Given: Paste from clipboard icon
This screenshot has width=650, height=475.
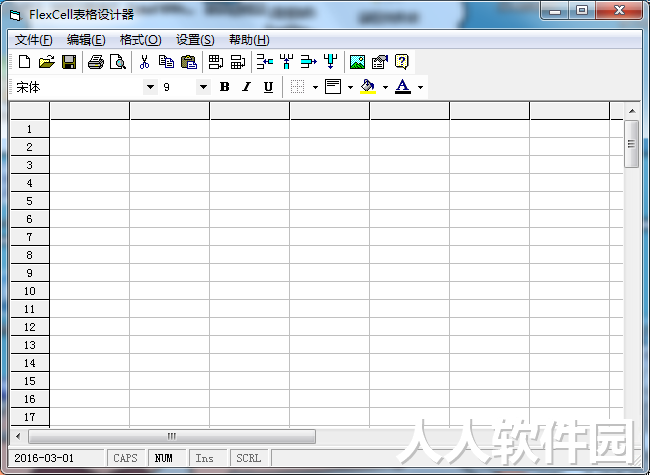Looking at the screenshot, I should pyautogui.click(x=189, y=62).
